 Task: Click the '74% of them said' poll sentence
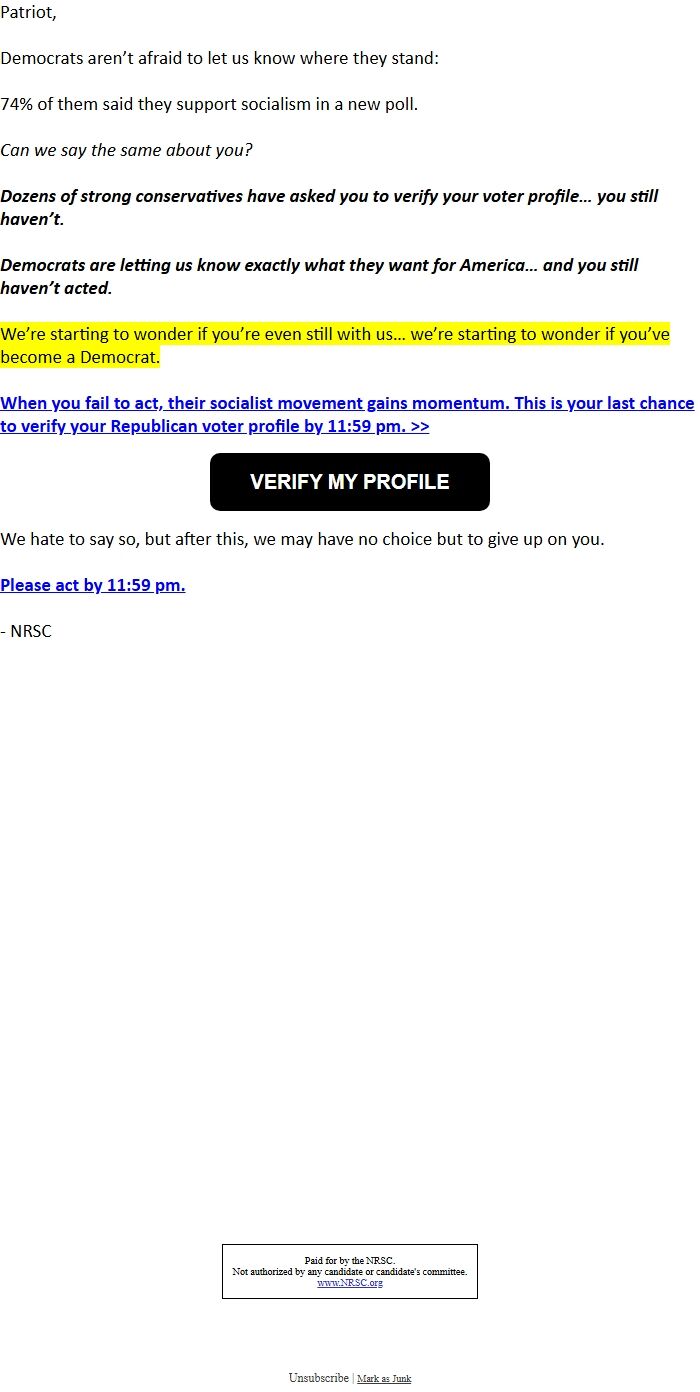point(209,104)
